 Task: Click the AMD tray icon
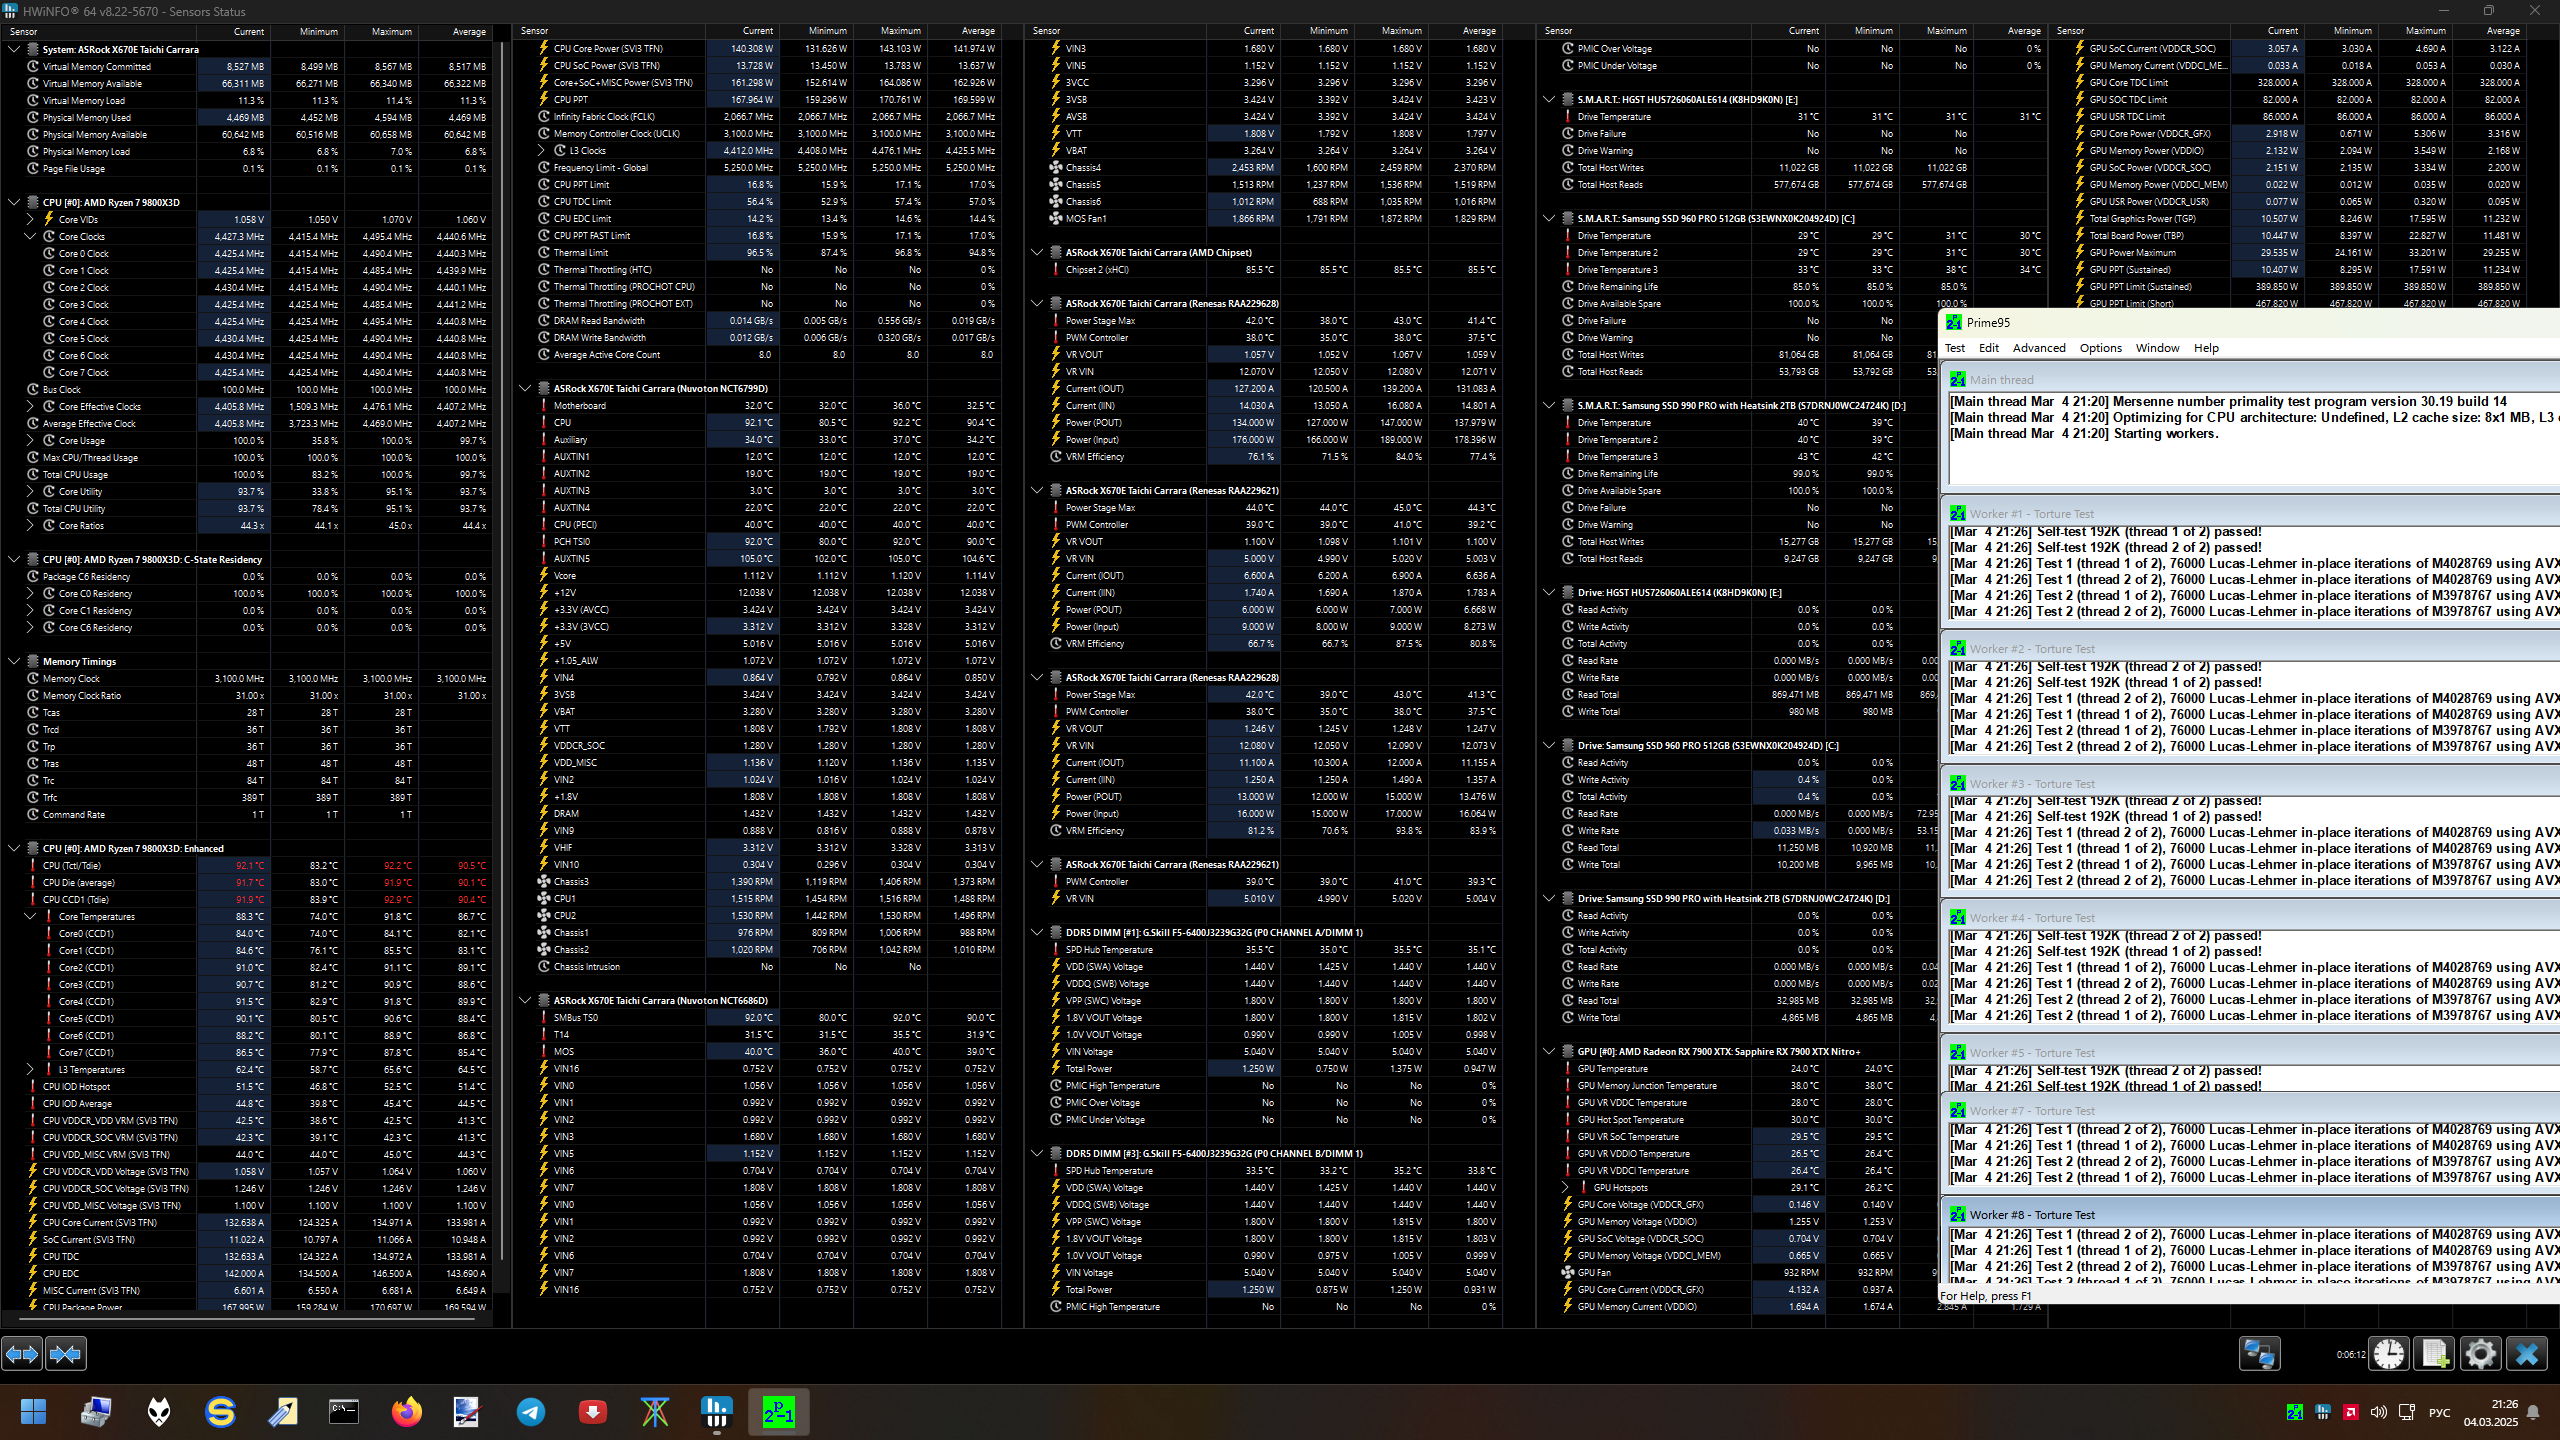coord(2351,1412)
